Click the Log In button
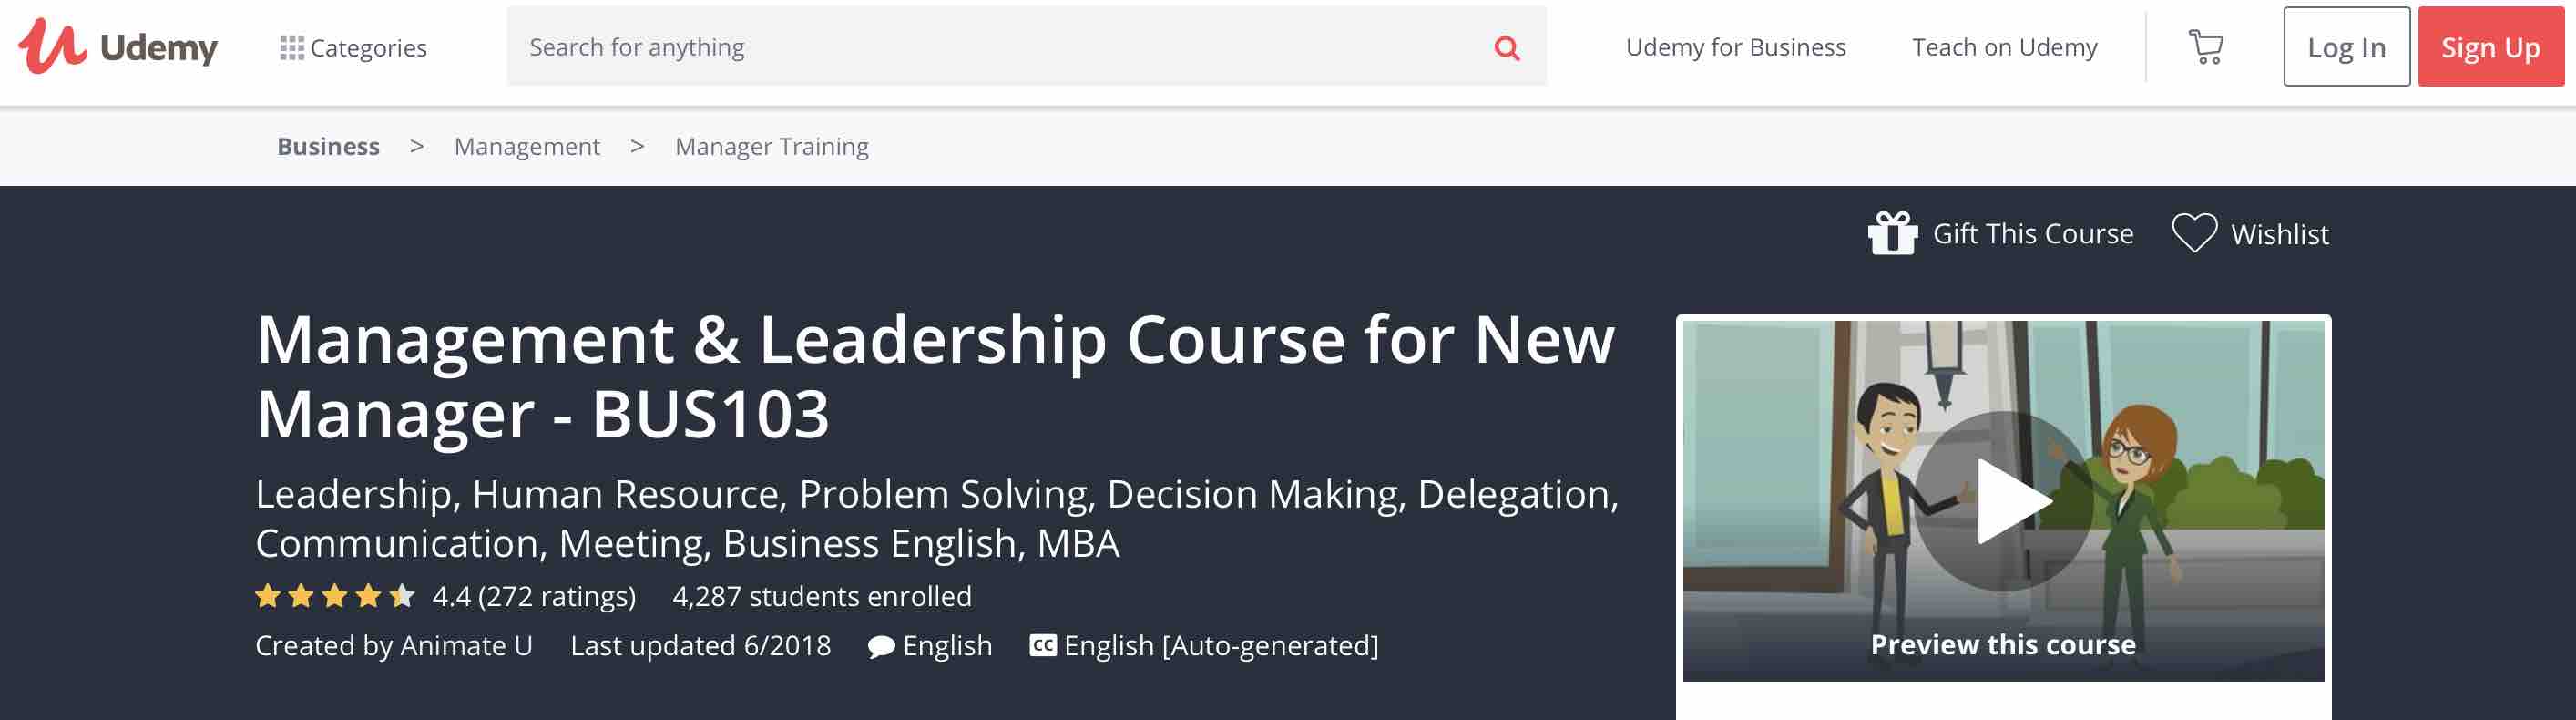The image size is (2576, 720). point(2346,47)
